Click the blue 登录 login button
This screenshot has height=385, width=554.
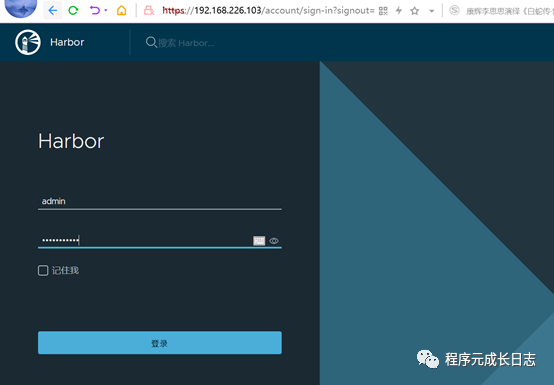160,343
